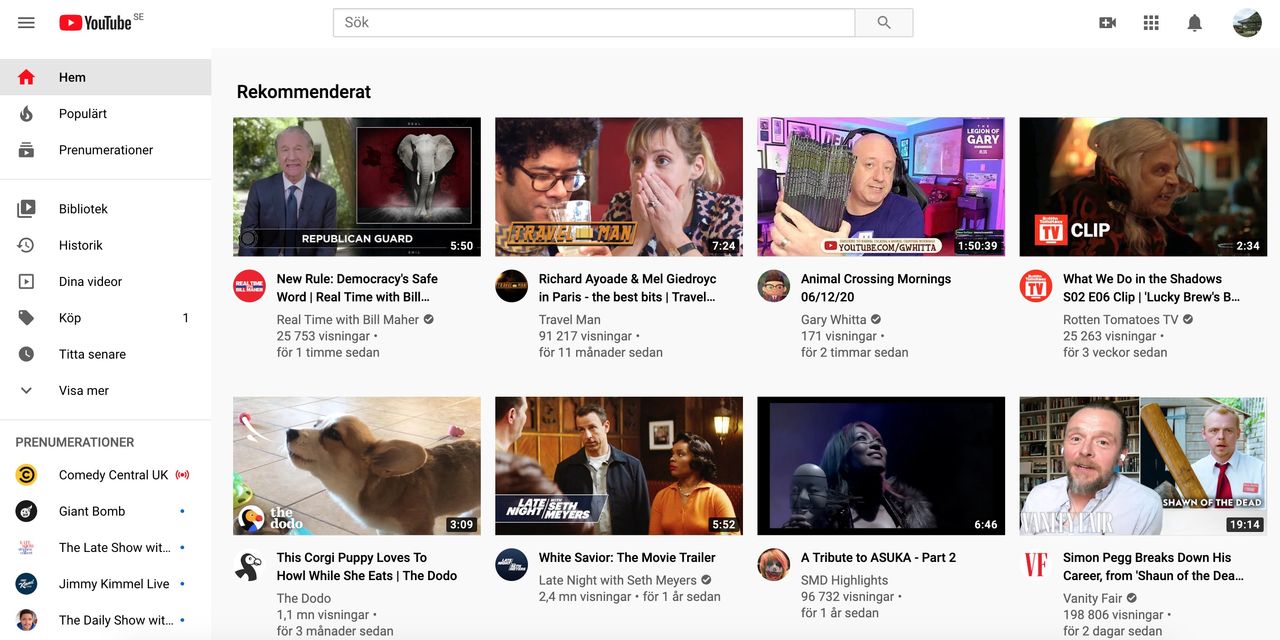Play the Gary Whitta stream thumbnail
Viewport: 1280px width, 640px height.
[881, 187]
